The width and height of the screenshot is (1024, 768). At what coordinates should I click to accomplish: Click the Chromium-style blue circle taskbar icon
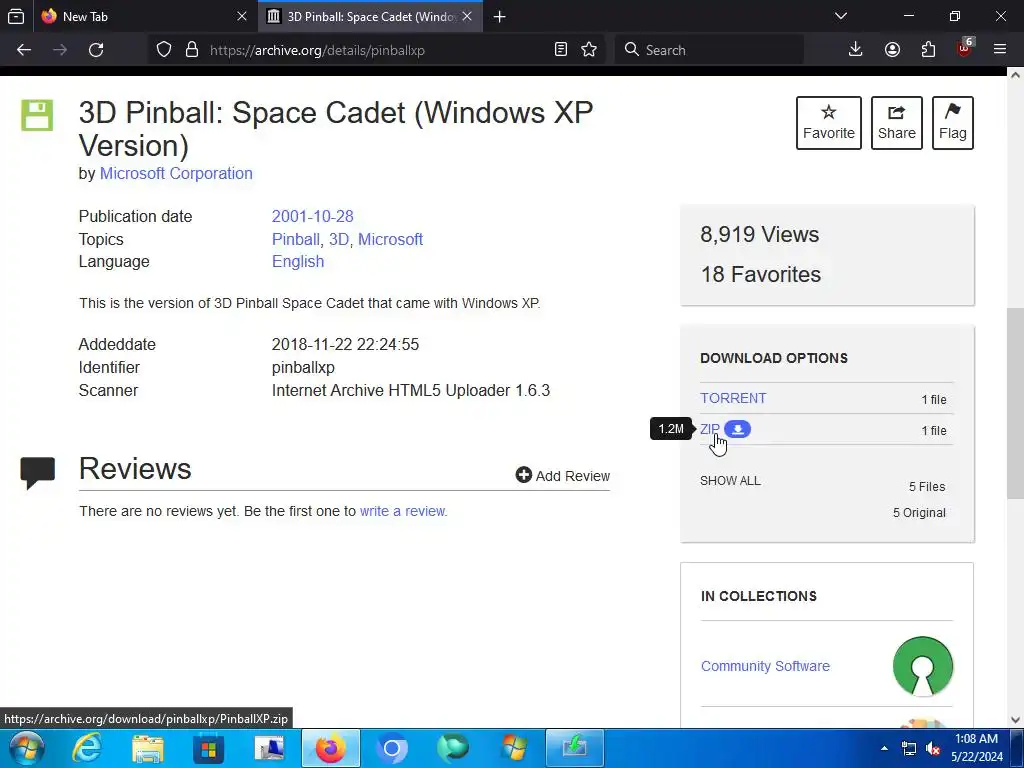pyautogui.click(x=392, y=748)
